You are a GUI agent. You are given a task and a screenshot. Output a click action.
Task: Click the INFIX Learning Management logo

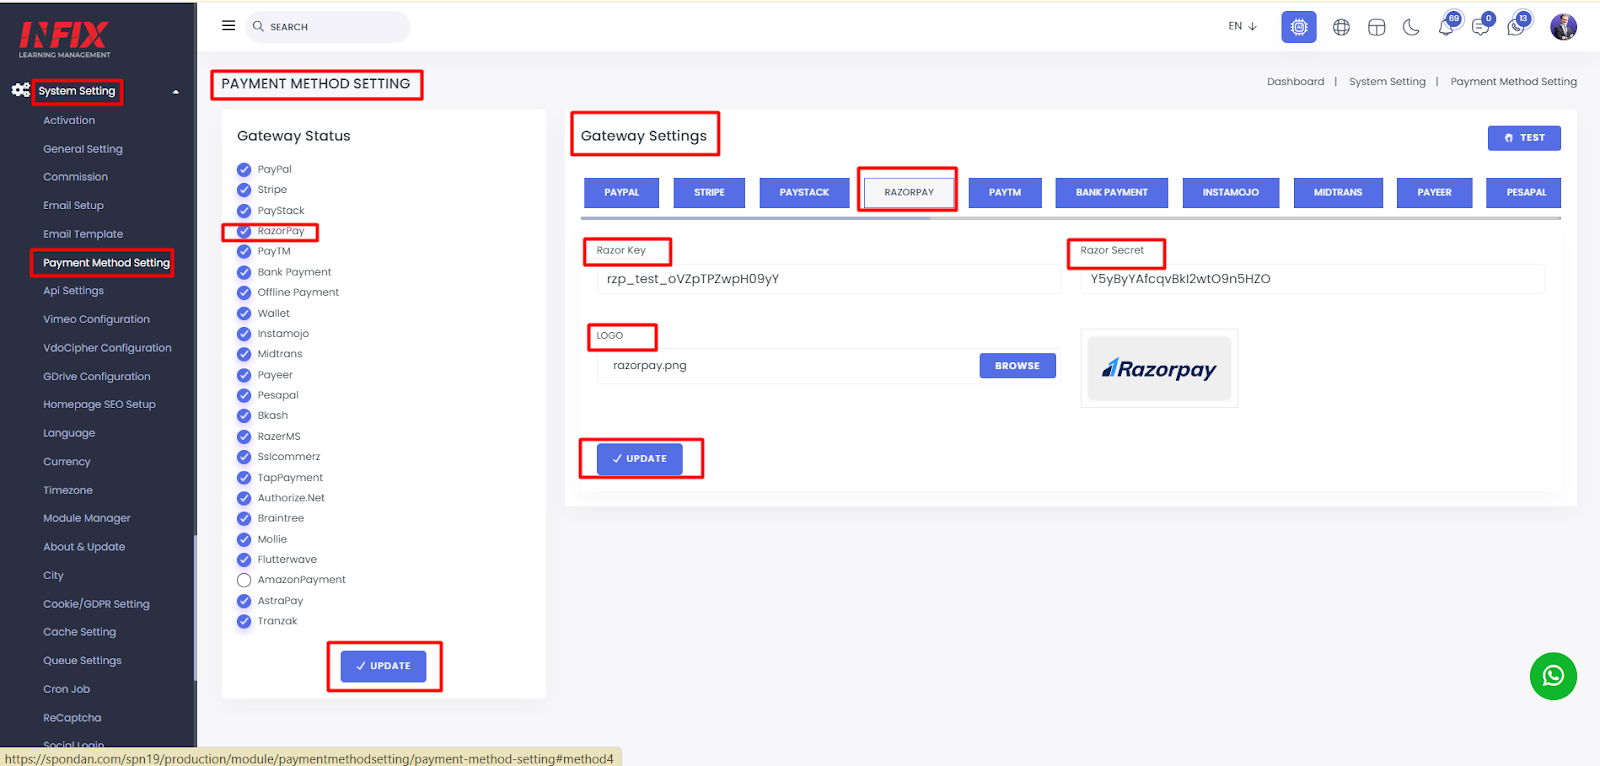point(65,39)
